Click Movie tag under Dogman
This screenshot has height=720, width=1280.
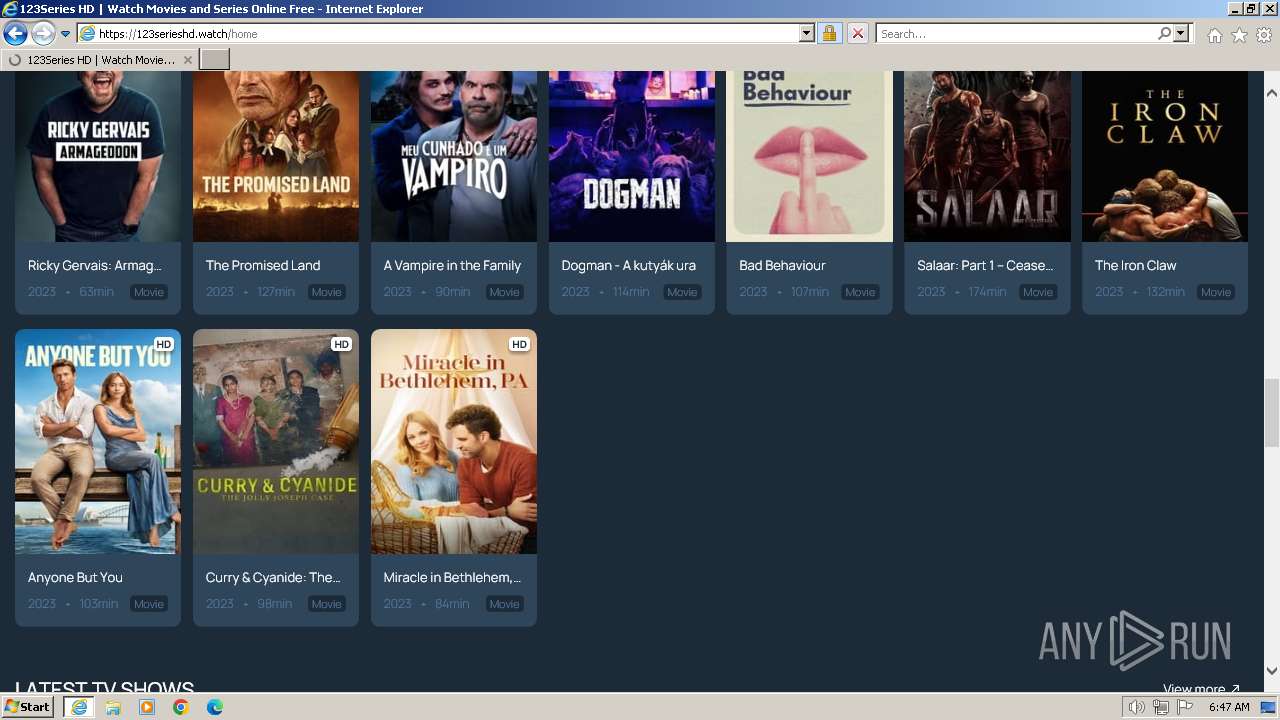(x=682, y=292)
